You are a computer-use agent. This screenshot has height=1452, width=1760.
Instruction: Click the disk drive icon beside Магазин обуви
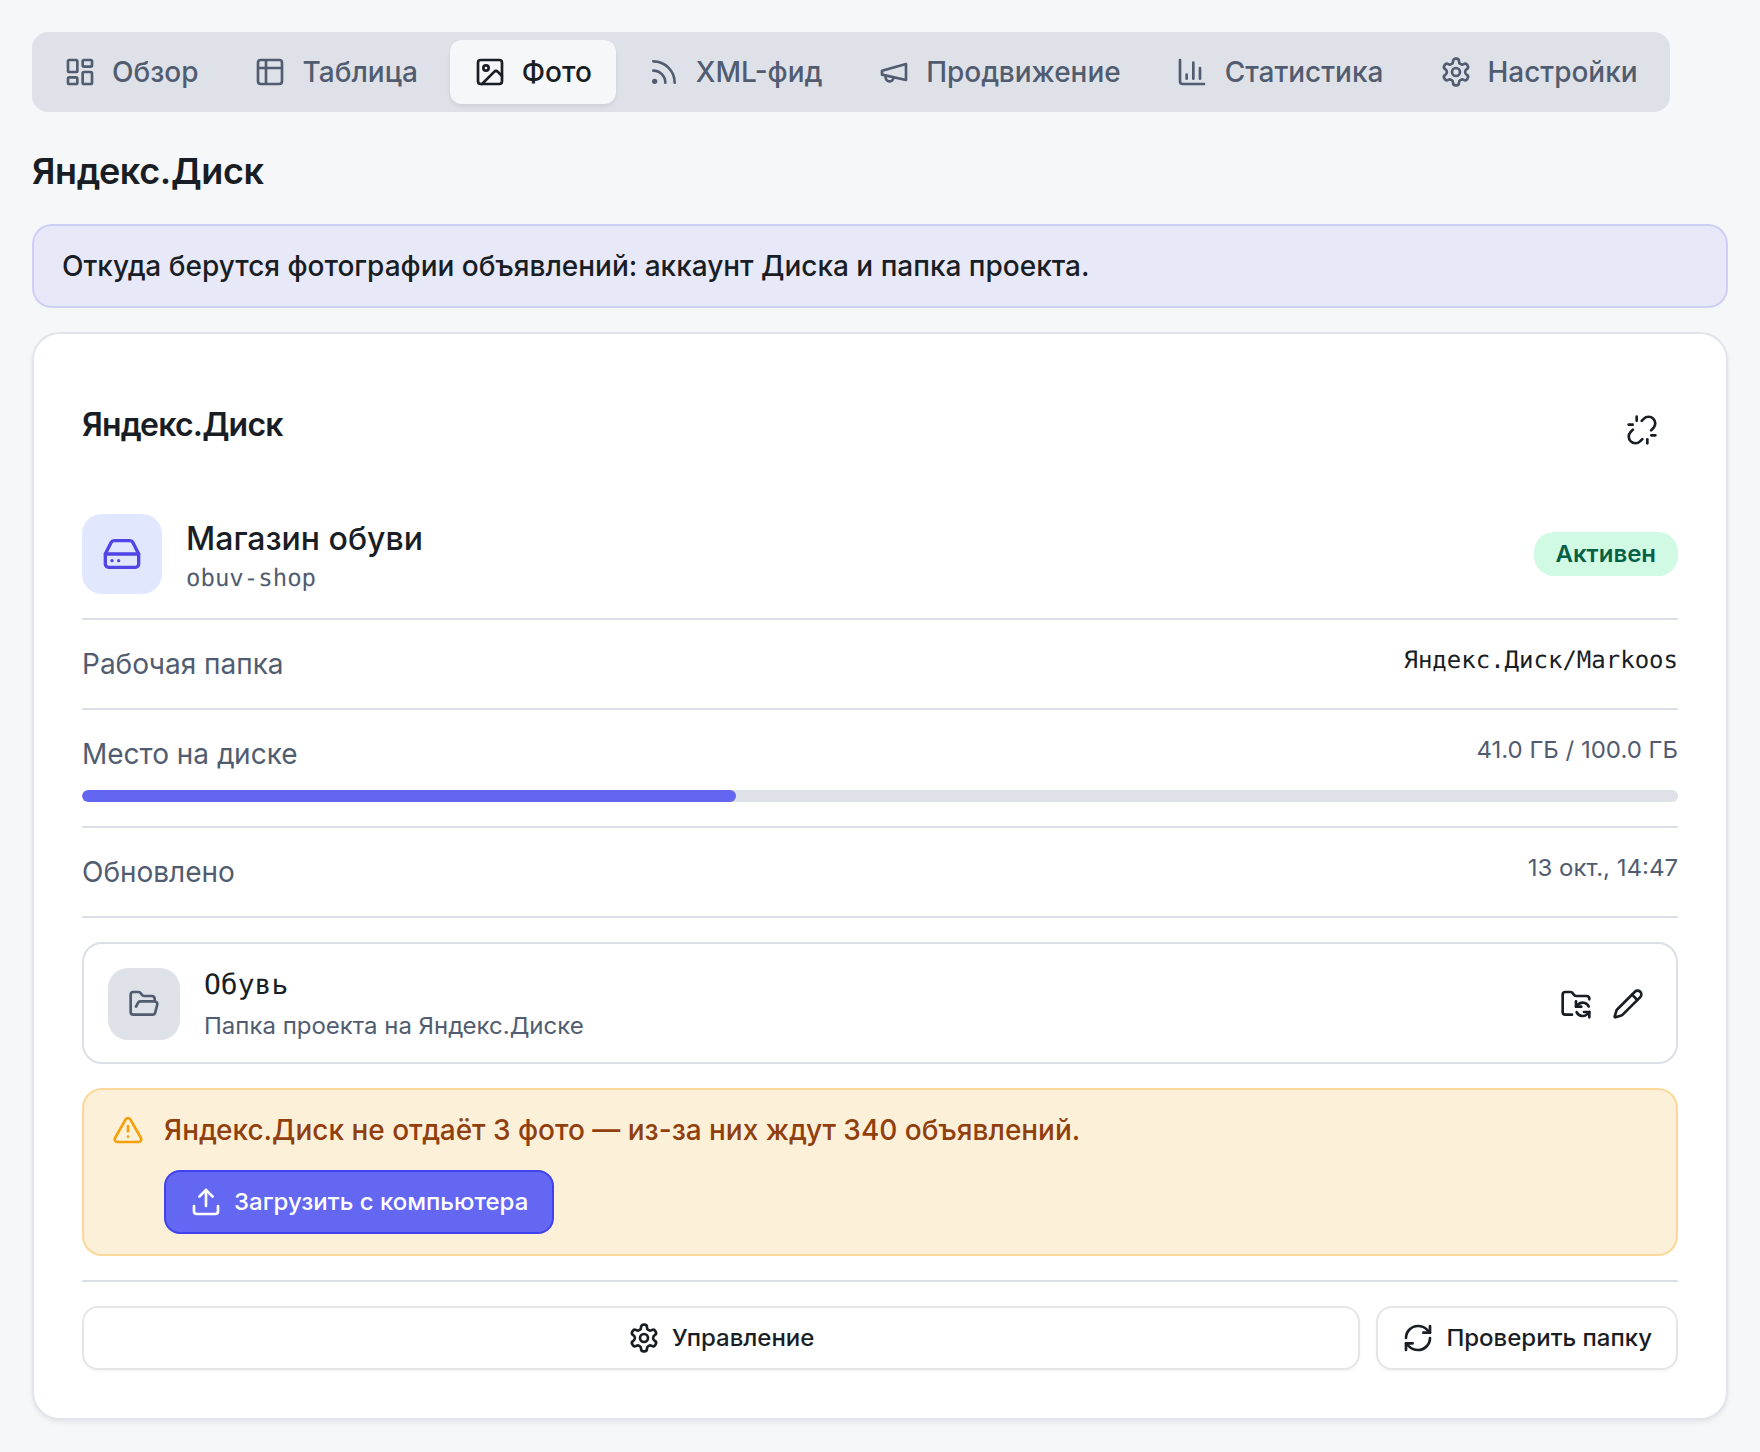122,554
